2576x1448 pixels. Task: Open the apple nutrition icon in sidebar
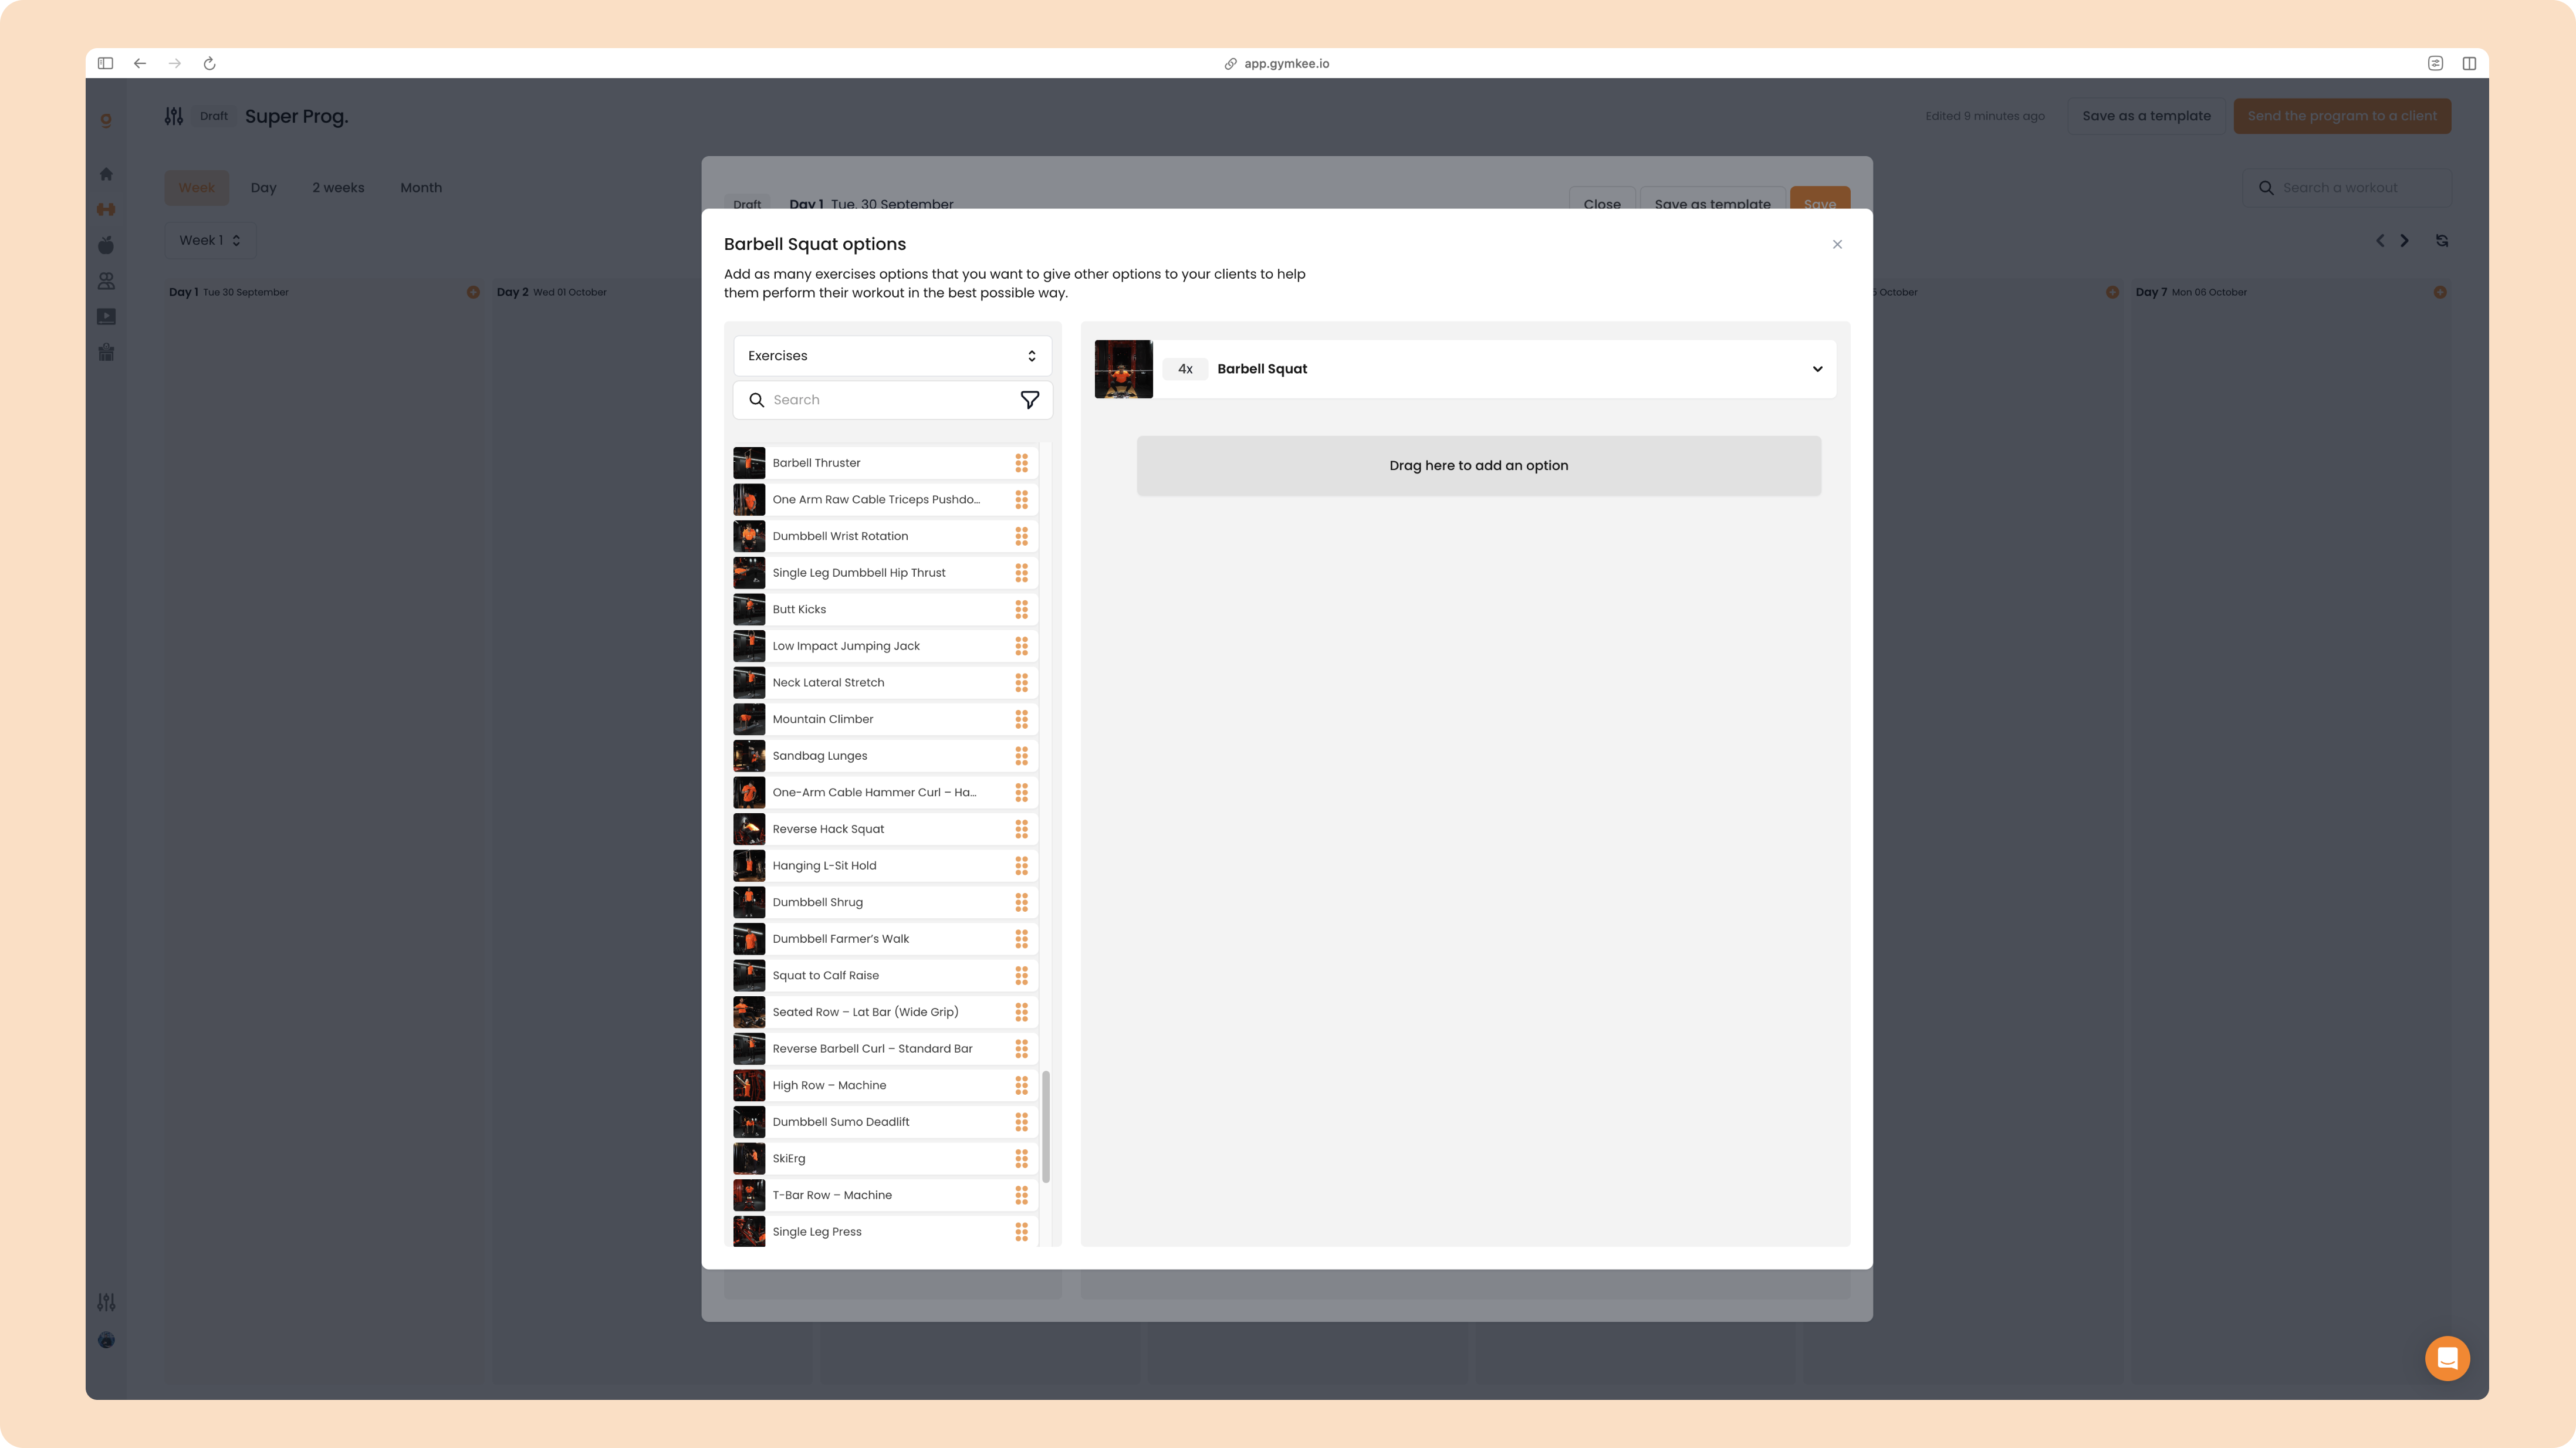[106, 245]
